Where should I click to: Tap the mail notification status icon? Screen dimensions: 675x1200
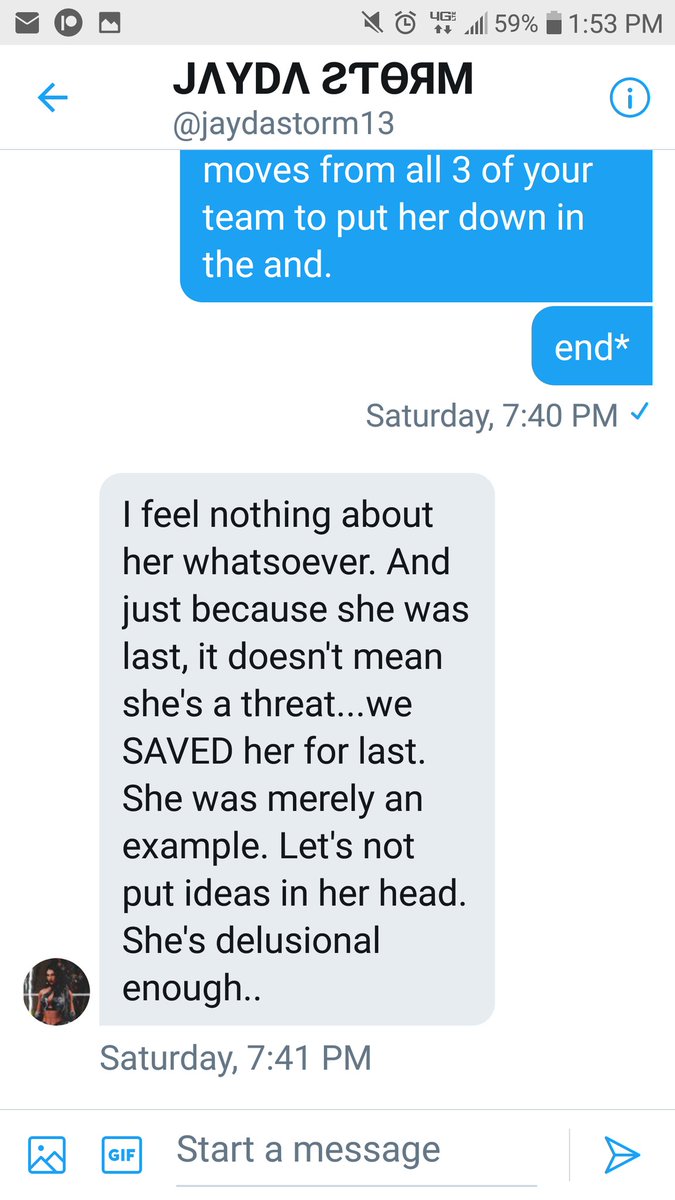(27, 22)
